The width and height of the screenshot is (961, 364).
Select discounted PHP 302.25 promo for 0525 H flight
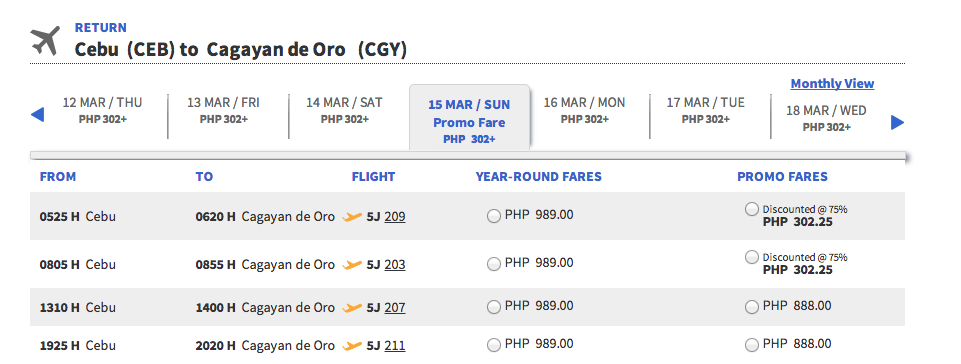pyautogui.click(x=751, y=210)
